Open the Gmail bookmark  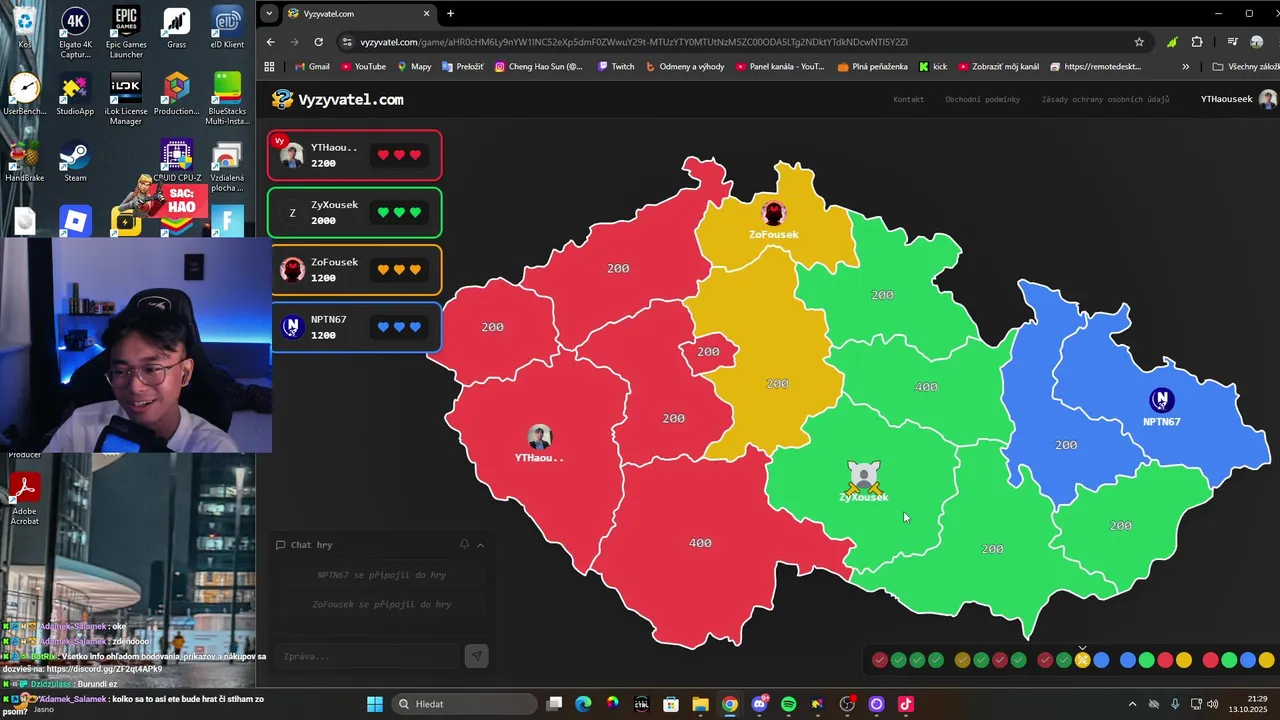point(312,67)
